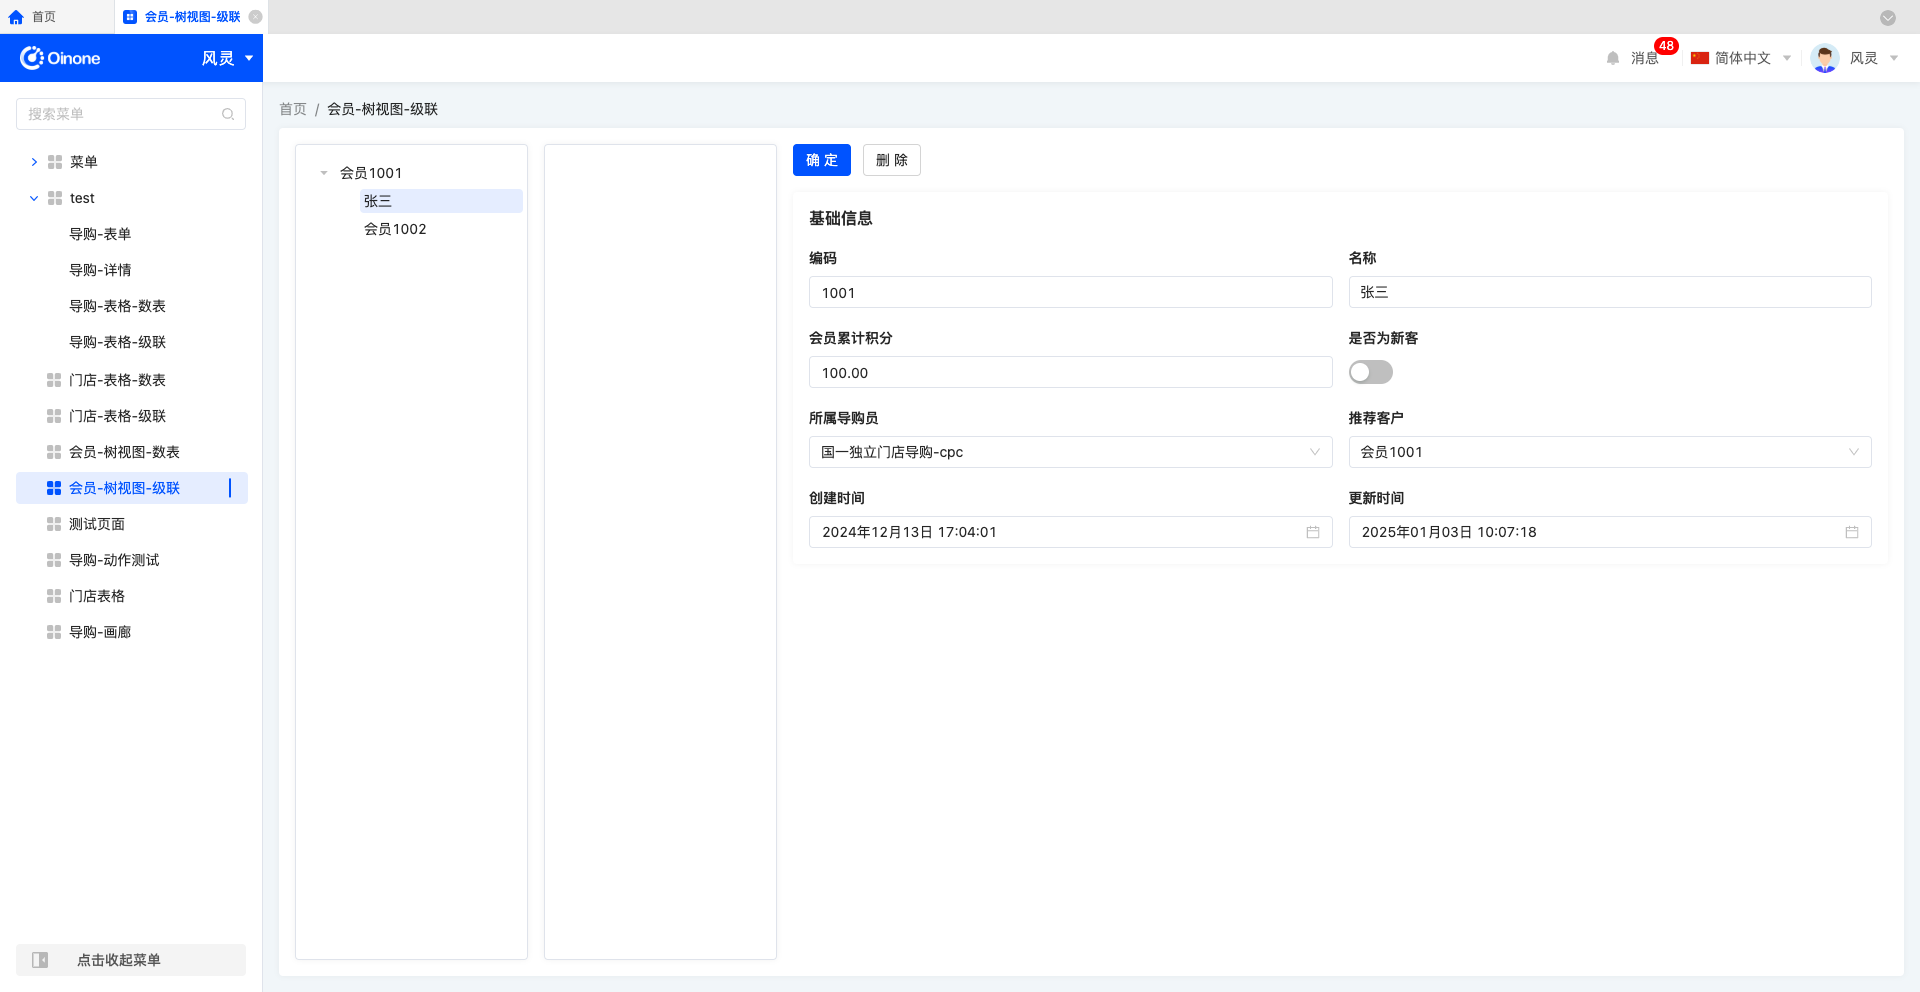Click the home icon in the top tab

point(16,17)
